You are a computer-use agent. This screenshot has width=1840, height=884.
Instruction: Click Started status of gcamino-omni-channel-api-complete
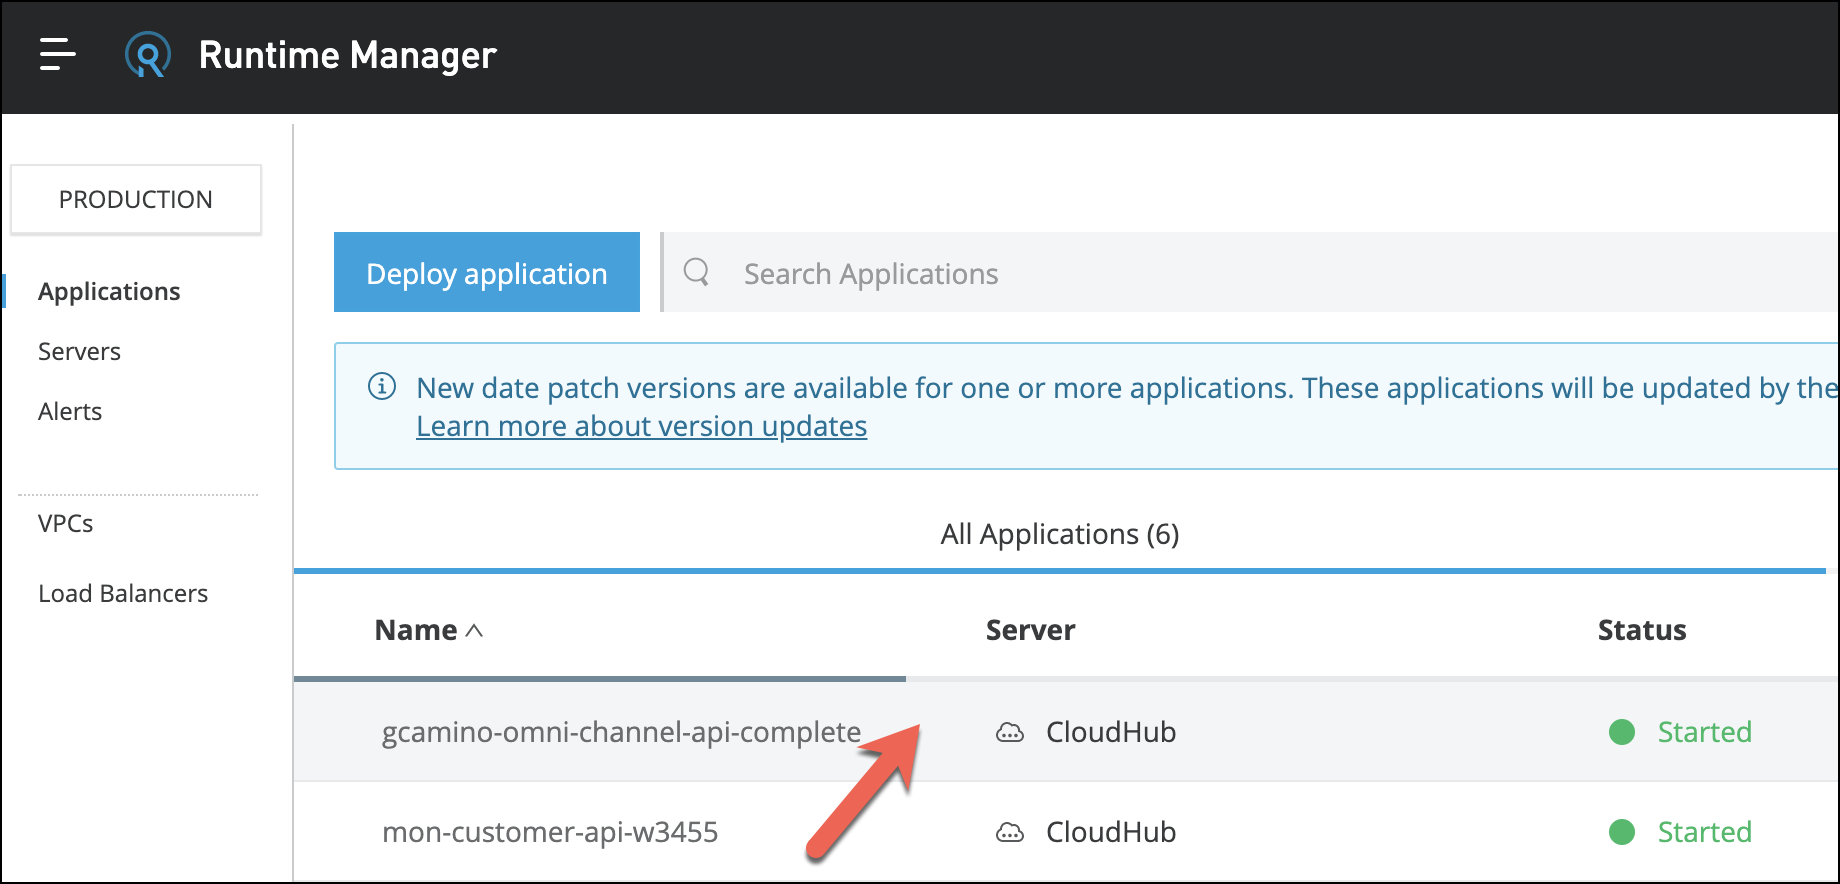1704,732
